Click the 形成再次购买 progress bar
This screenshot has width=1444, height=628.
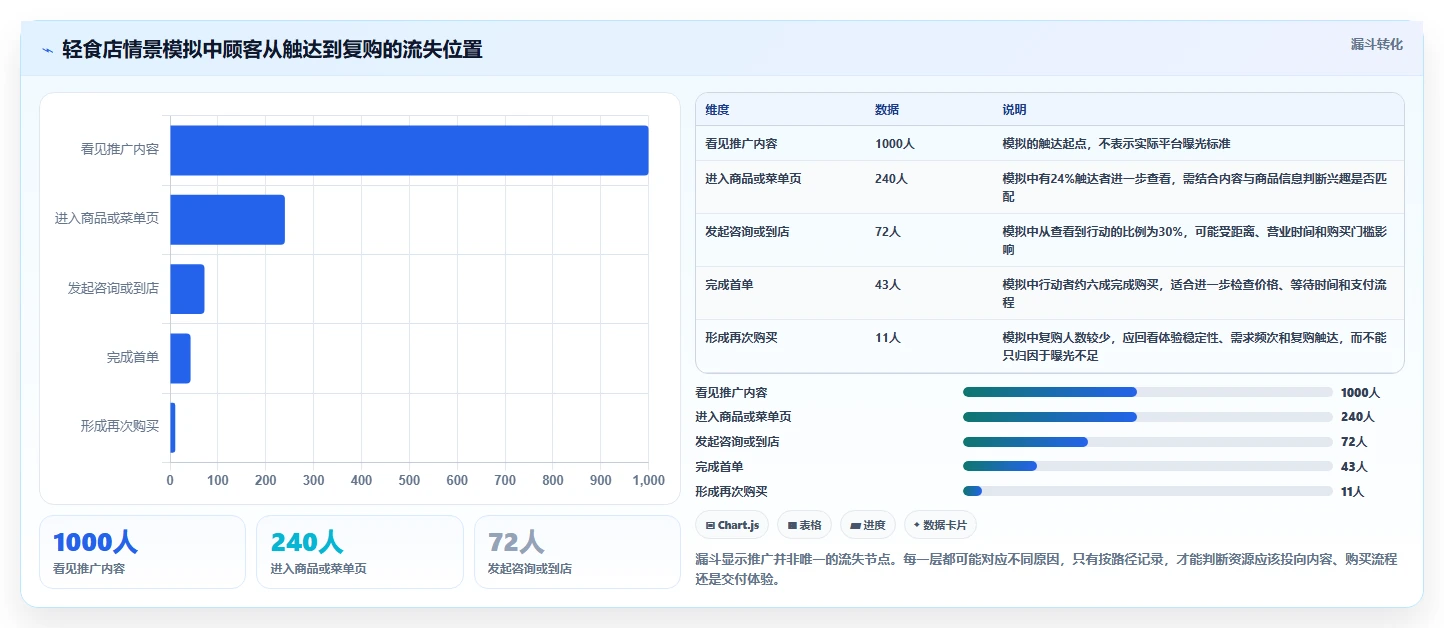(1148, 491)
